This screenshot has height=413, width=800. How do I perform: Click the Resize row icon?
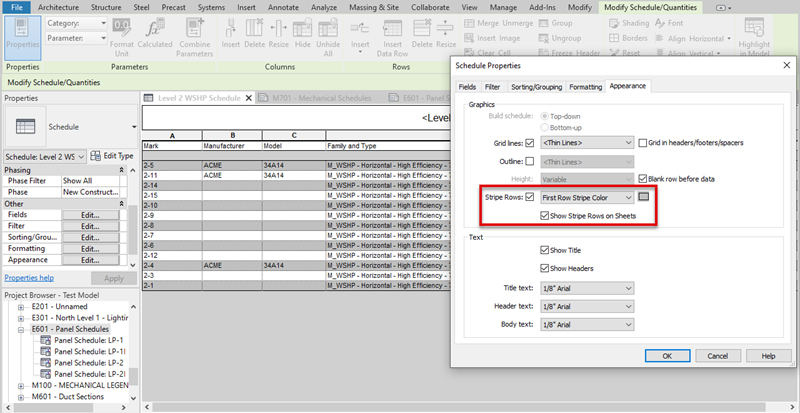(445, 29)
